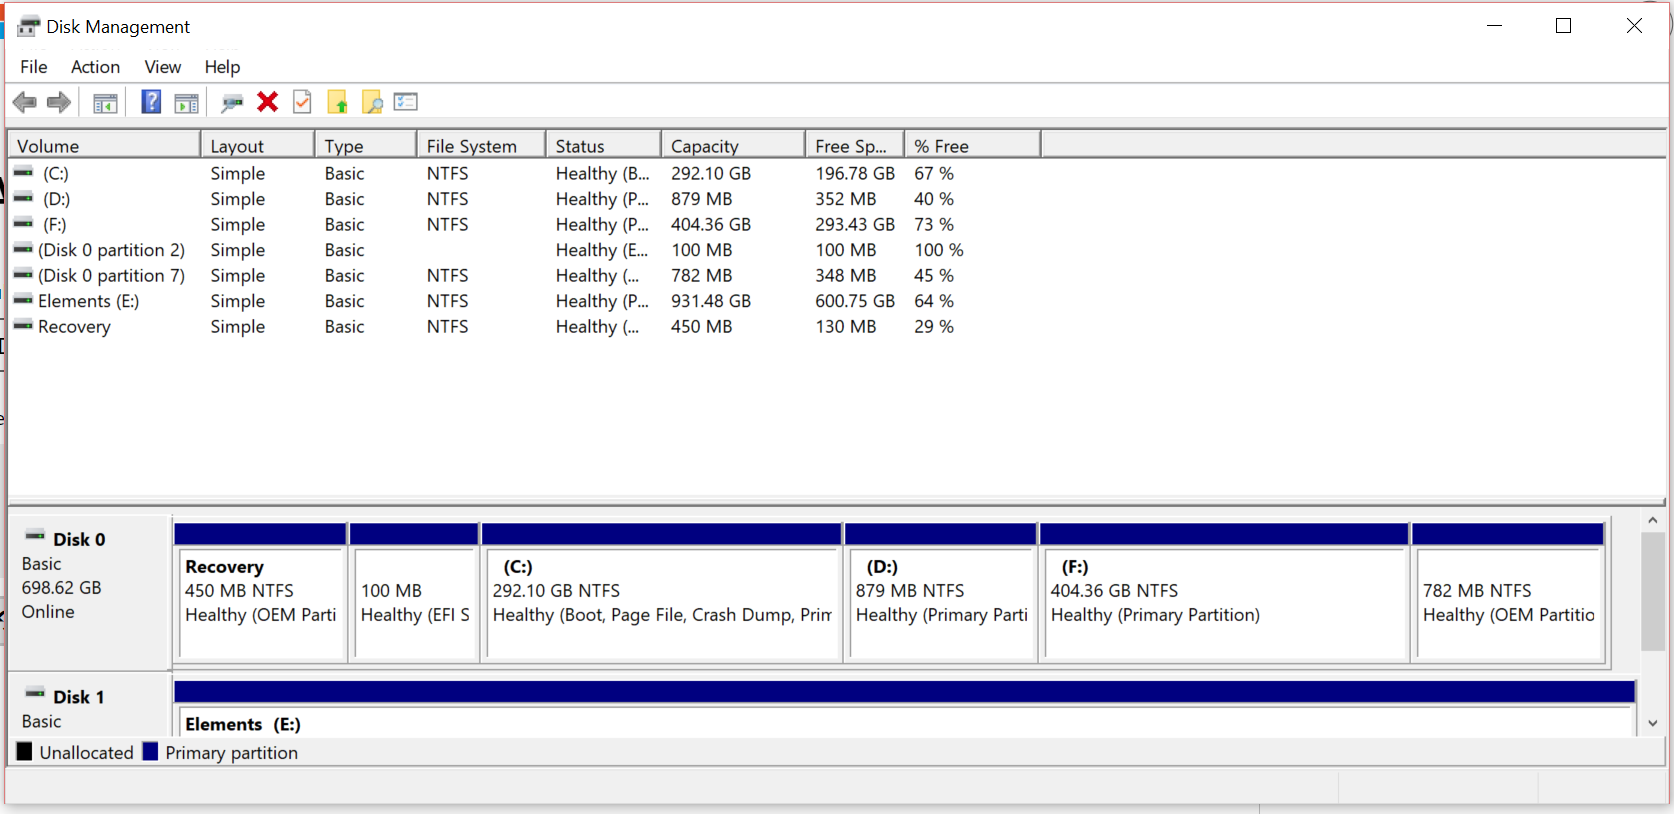Click the Forward arrow in toolbar
Screen dimensions: 1674x814
click(59, 102)
